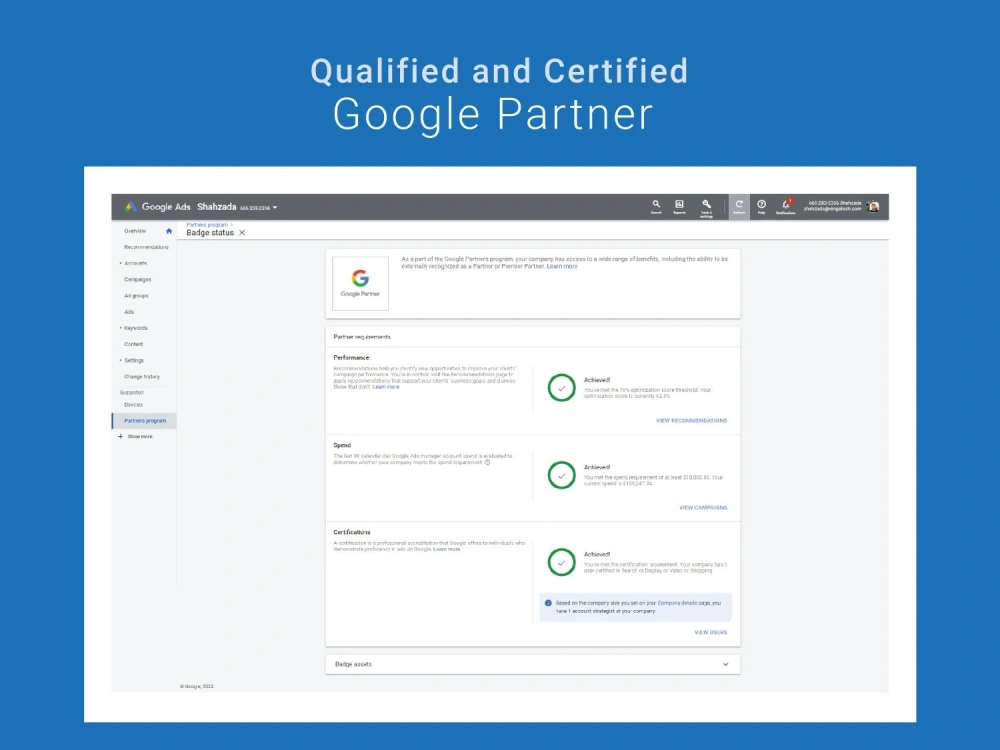The image size is (1000, 750).
Task: Open the Reports icon in header
Action: 679,207
